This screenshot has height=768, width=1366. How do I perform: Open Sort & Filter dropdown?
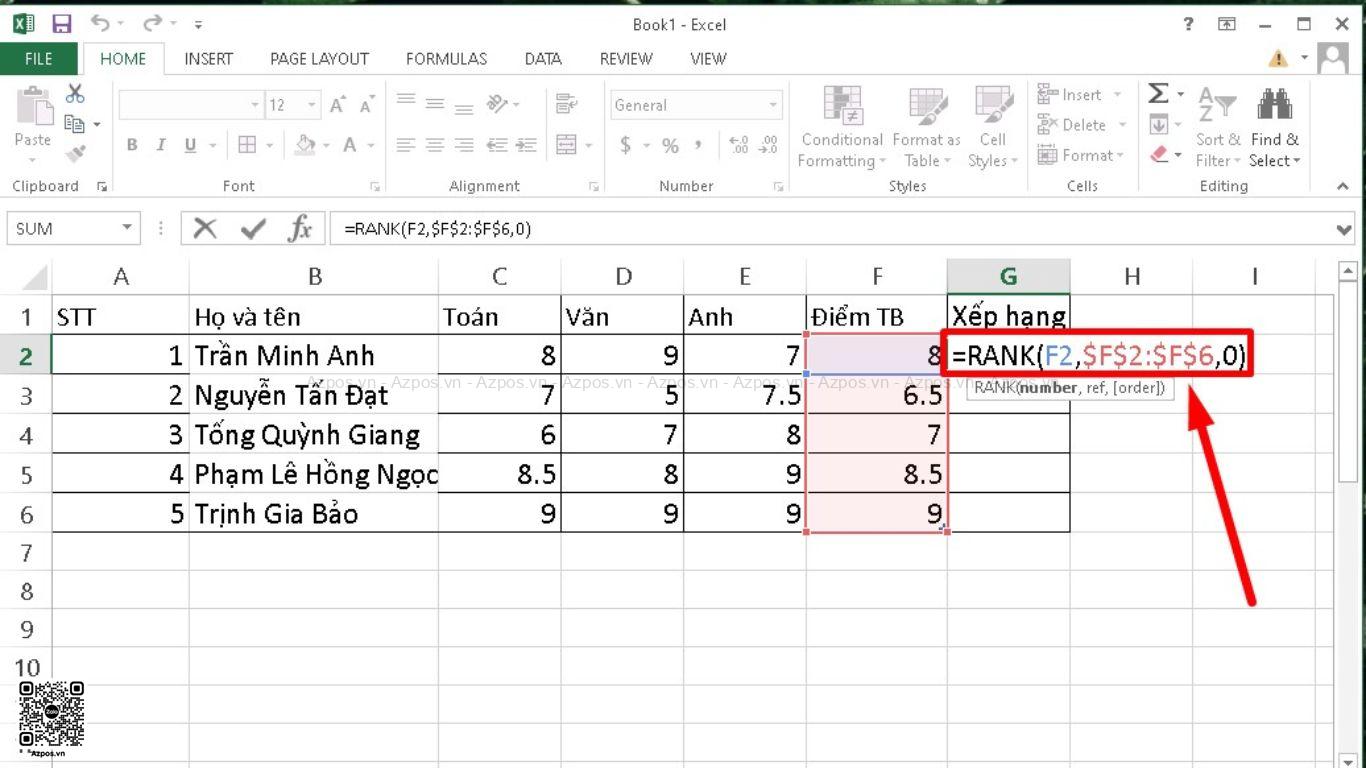tap(1218, 127)
